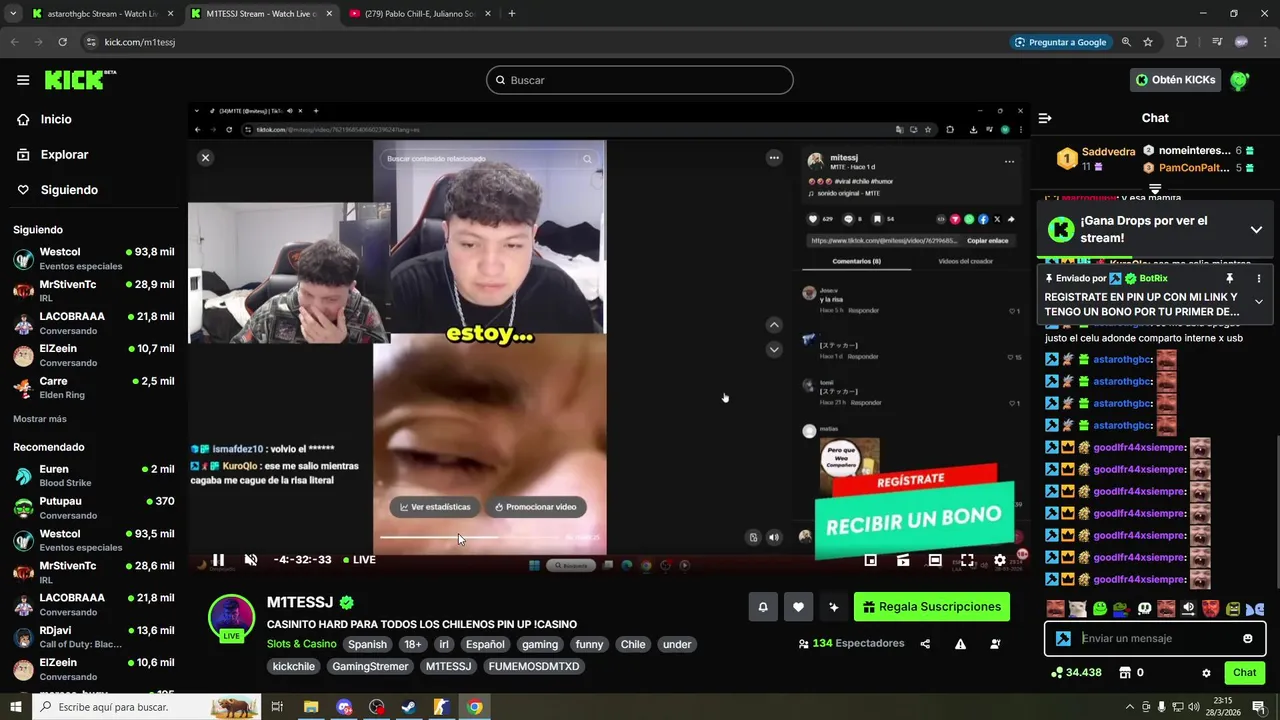Toggle theater mode in player
Image resolution: width=1280 pixels, height=720 pixels.
(x=935, y=560)
